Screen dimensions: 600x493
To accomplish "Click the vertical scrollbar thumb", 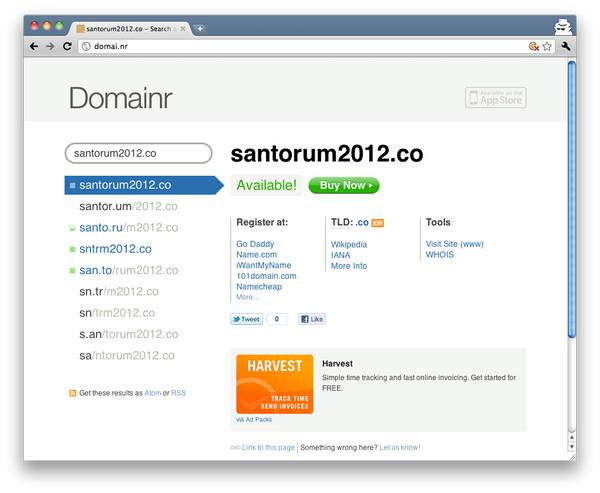I will coord(572,200).
